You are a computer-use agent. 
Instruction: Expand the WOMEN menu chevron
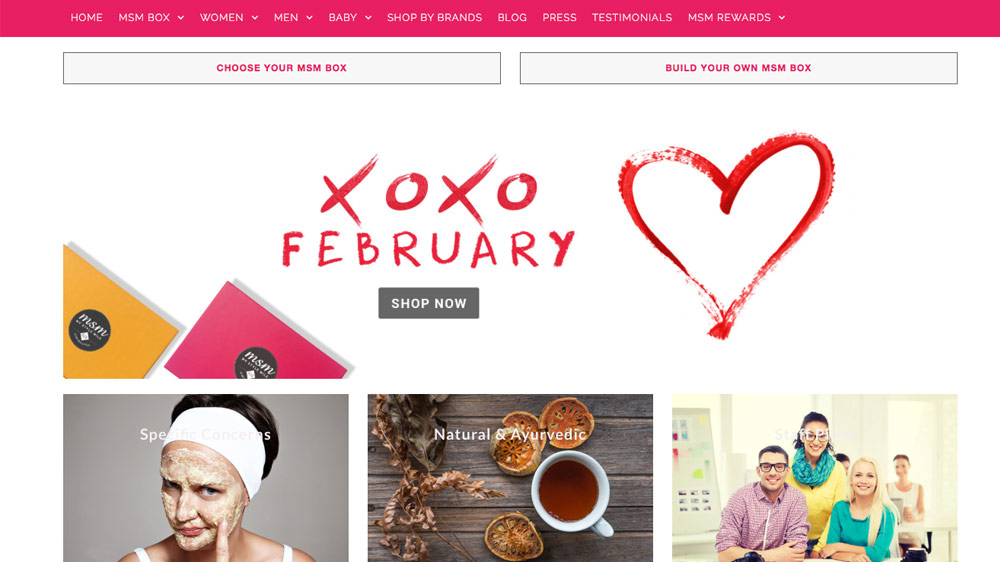pyautogui.click(x=254, y=18)
